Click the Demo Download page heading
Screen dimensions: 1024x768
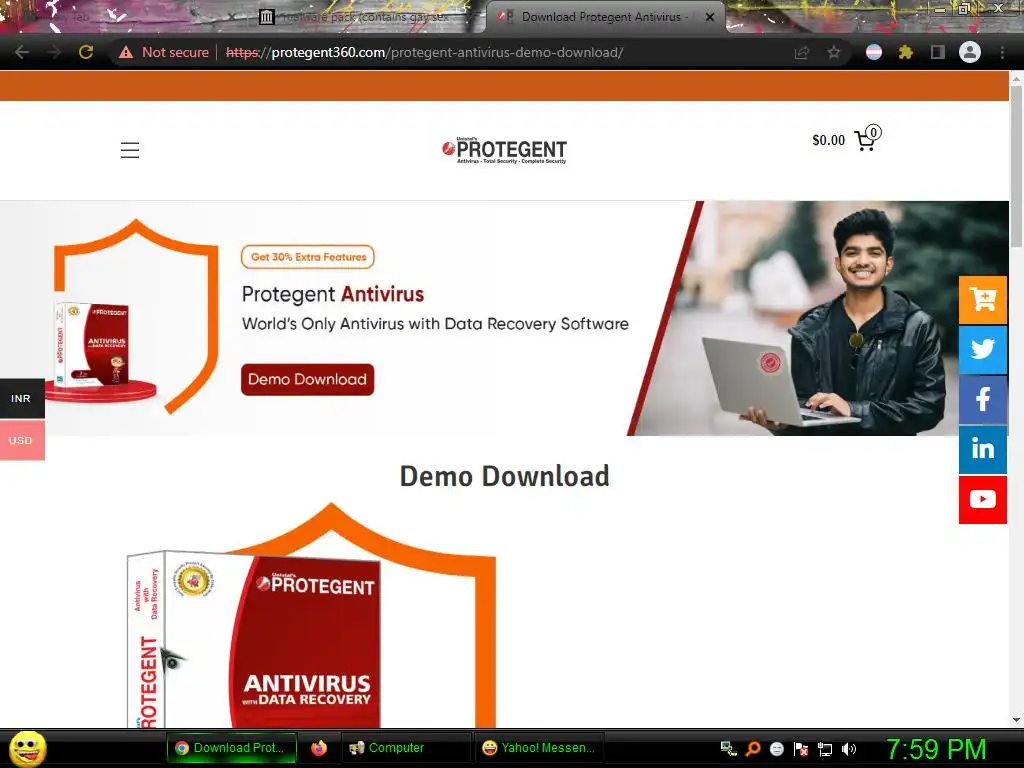tap(504, 476)
